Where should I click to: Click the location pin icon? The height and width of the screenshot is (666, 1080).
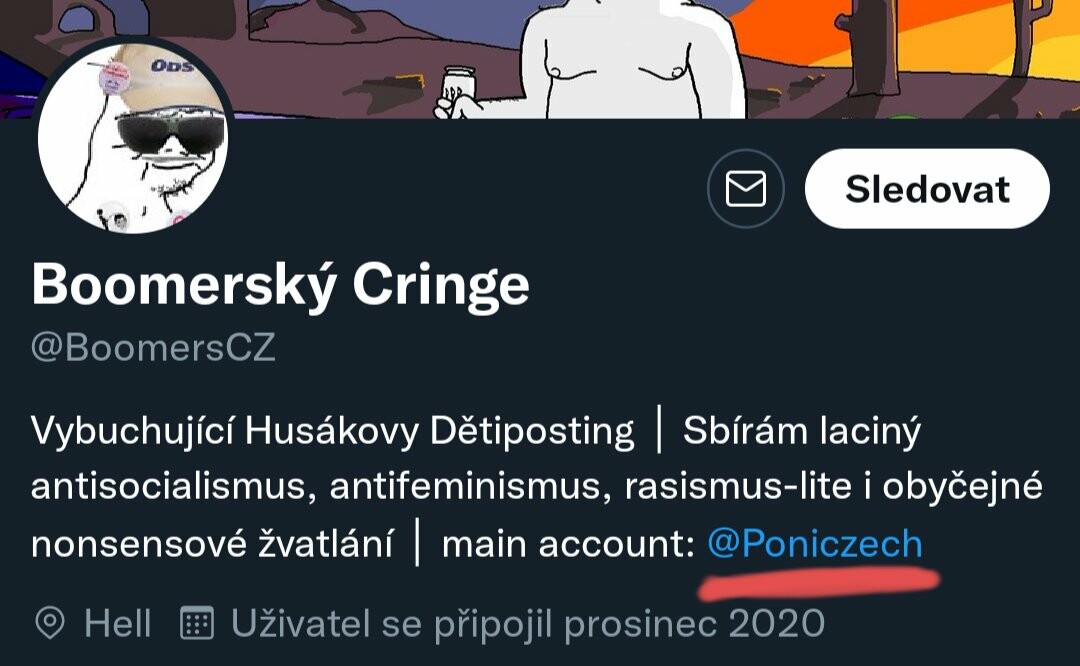click(x=50, y=623)
